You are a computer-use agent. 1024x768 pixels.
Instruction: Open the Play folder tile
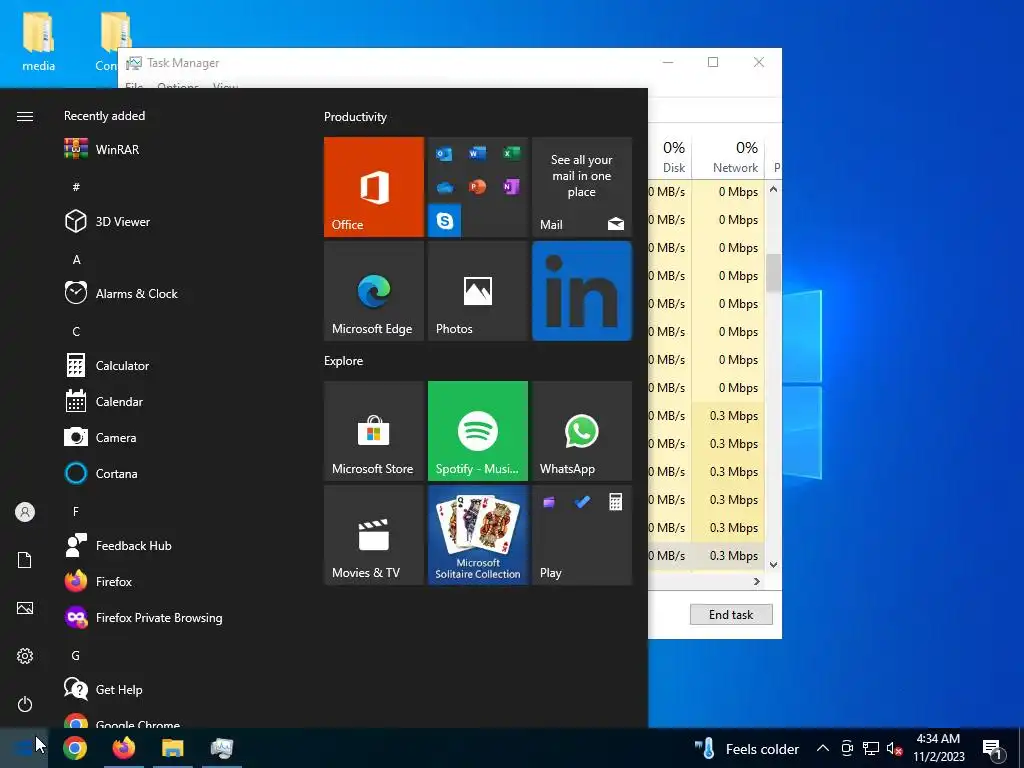(x=582, y=535)
